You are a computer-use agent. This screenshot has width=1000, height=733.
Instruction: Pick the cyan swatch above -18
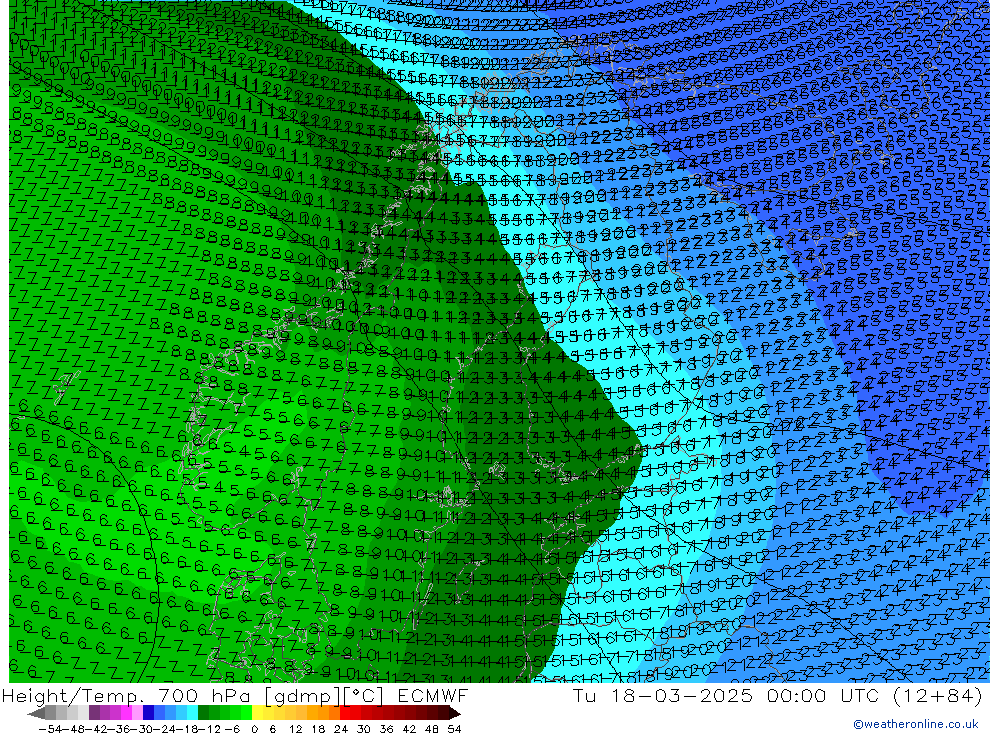point(193,713)
